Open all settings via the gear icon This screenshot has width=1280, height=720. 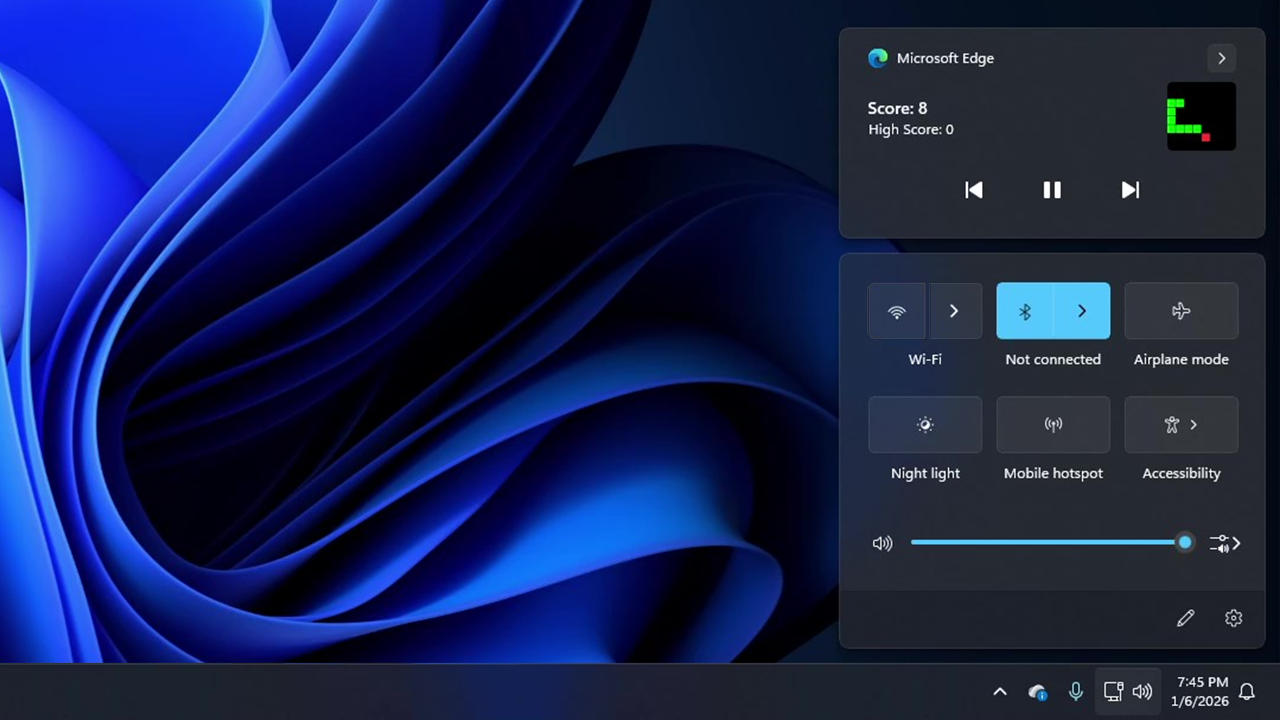point(1233,618)
